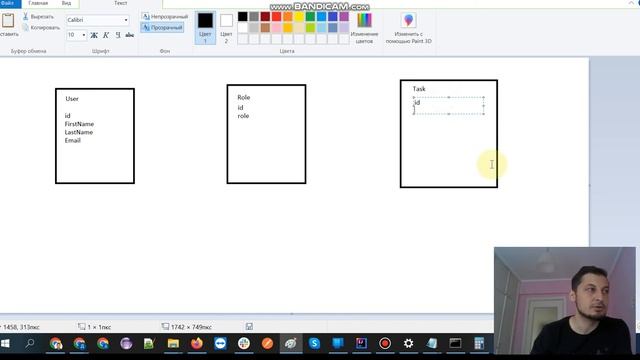Click the role field text under id

[243, 116]
